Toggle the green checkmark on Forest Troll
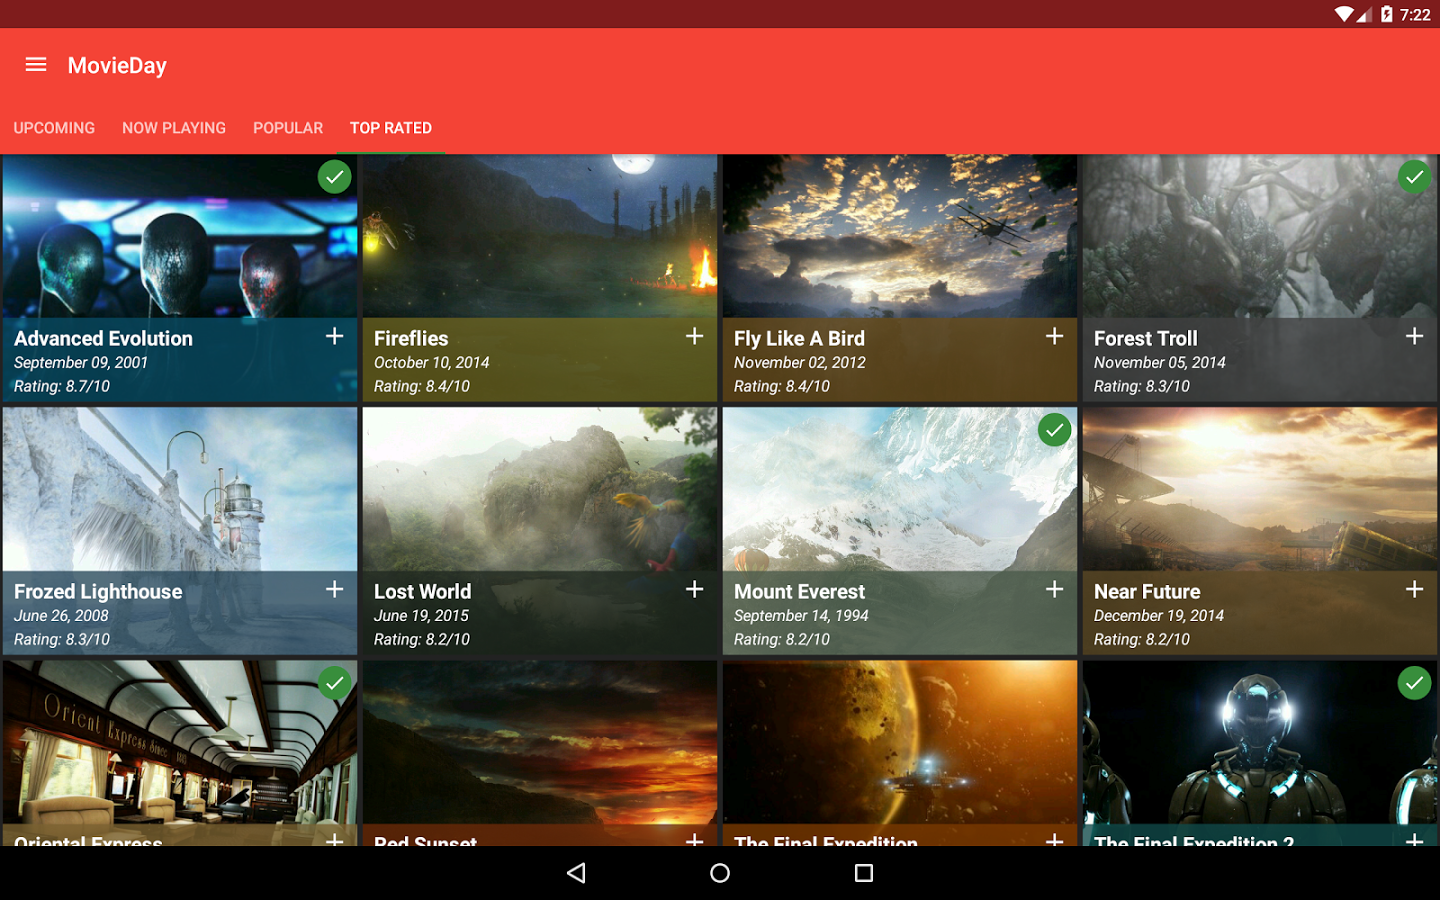This screenshot has width=1440, height=900. point(1415,177)
